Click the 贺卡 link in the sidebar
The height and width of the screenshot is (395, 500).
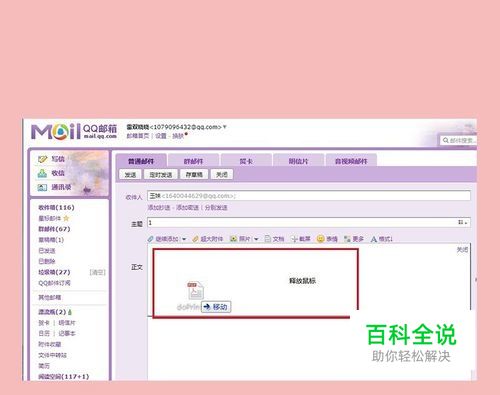click(x=44, y=323)
